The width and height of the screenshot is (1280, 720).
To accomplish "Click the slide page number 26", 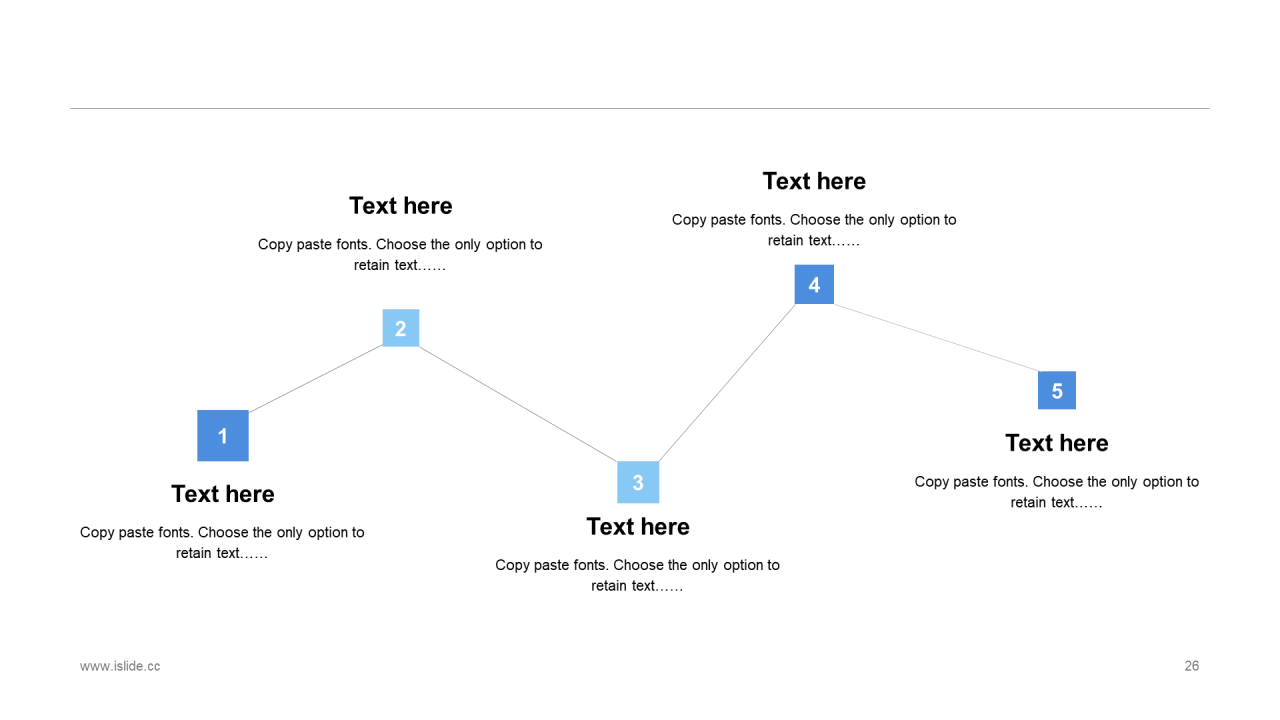I will (x=1191, y=666).
